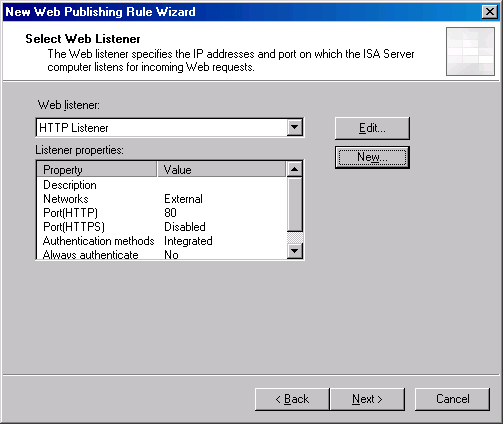Open the Web listener dropdown arrow
This screenshot has width=503, height=424.
pos(295,127)
